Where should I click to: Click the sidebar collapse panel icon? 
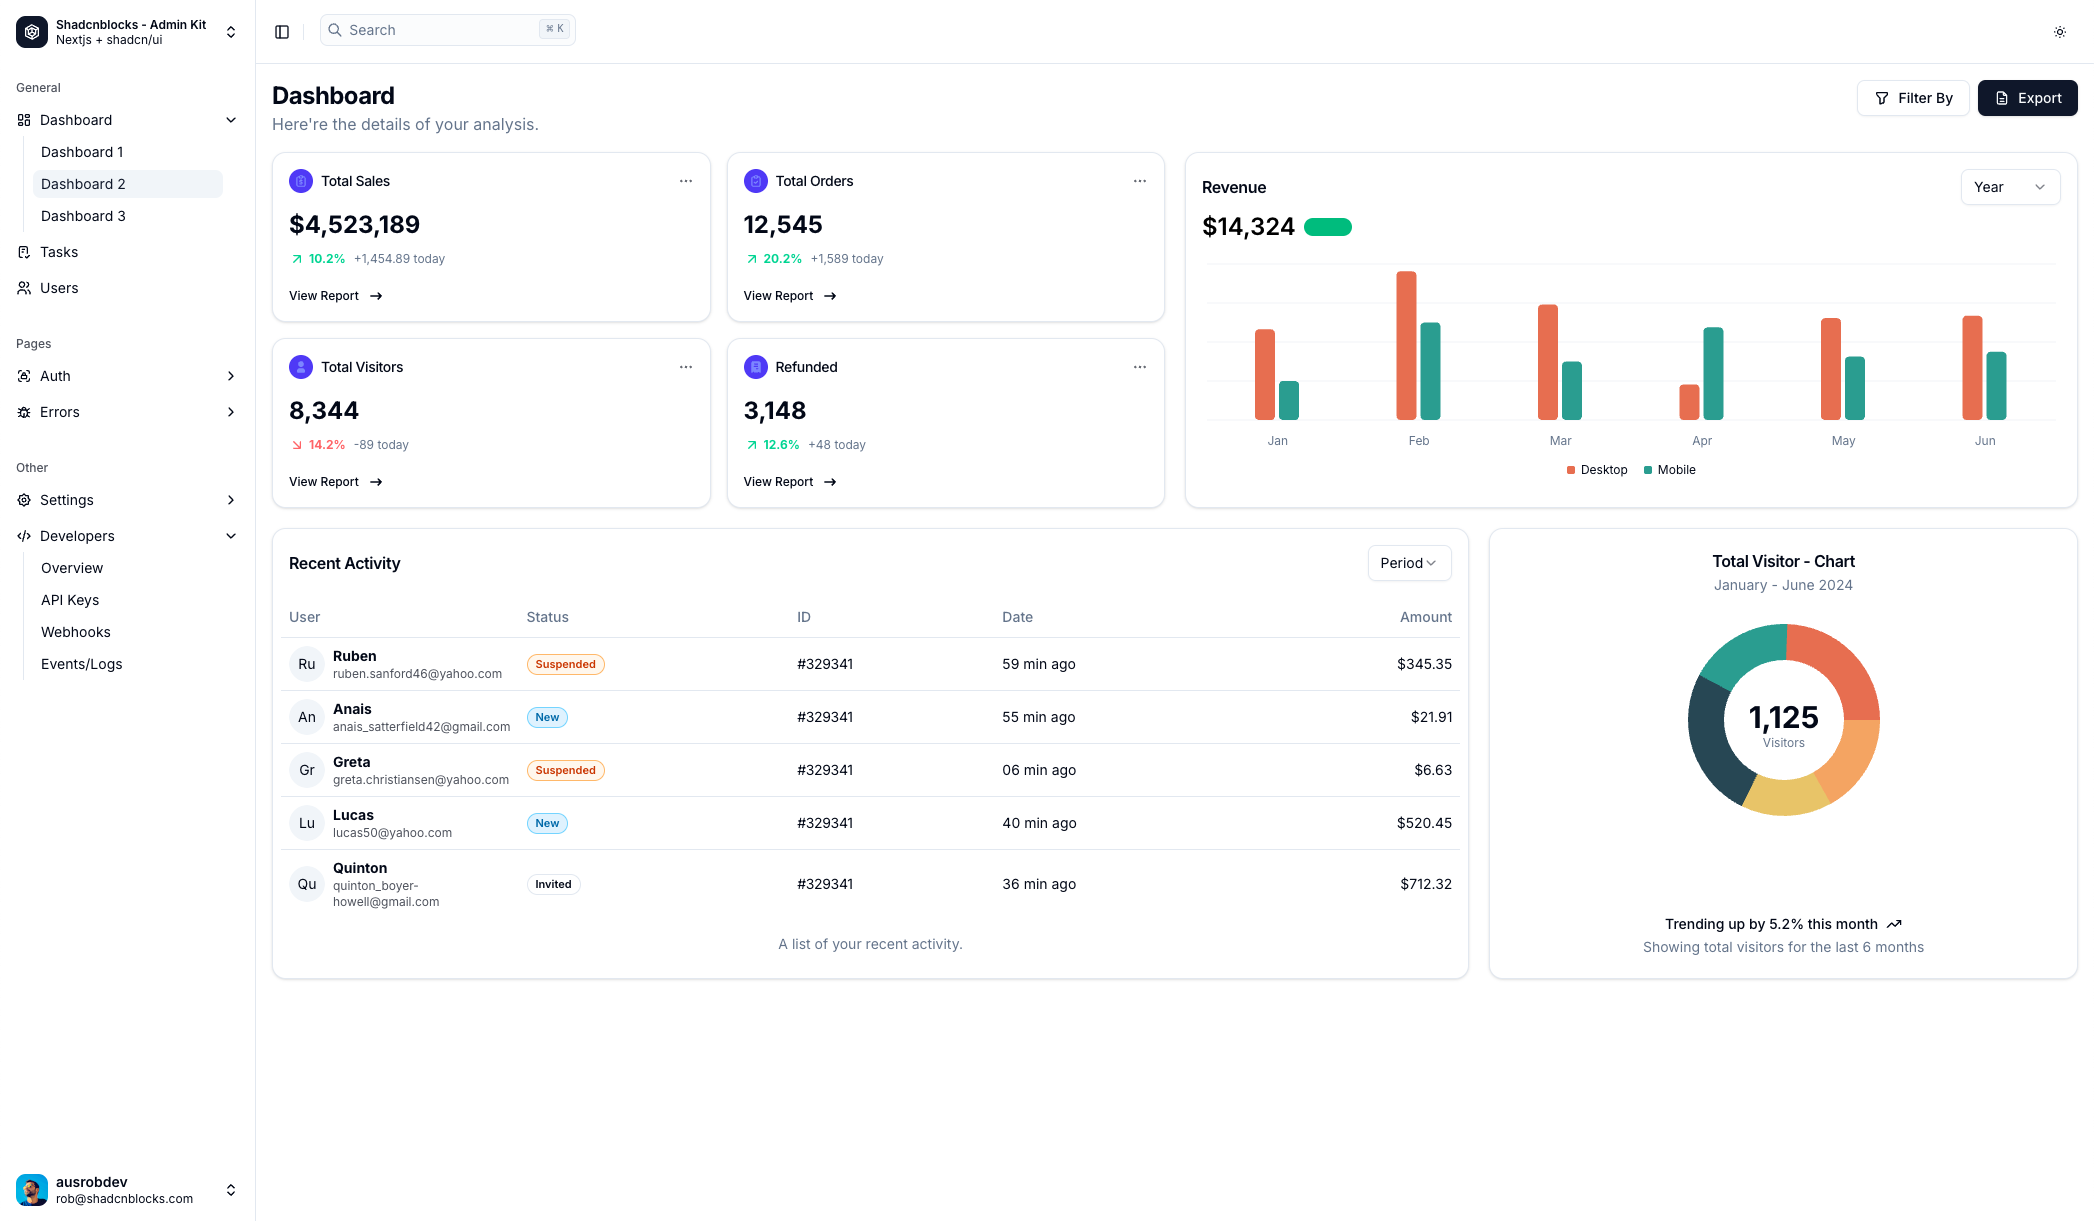click(281, 31)
